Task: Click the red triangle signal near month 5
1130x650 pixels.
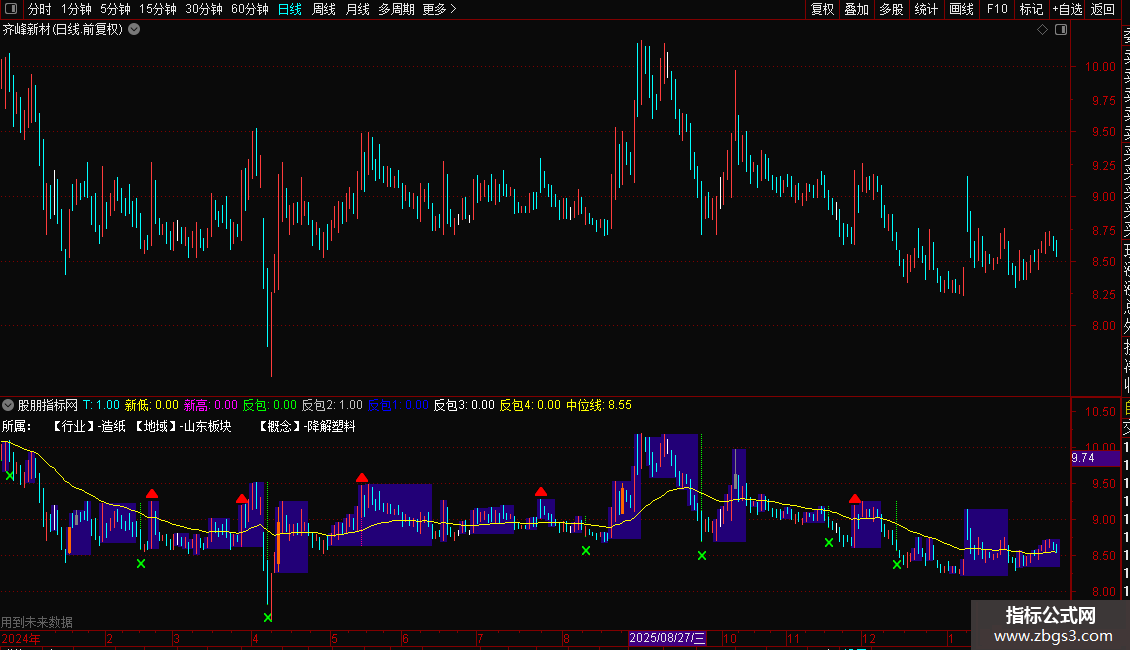Action: click(x=362, y=477)
